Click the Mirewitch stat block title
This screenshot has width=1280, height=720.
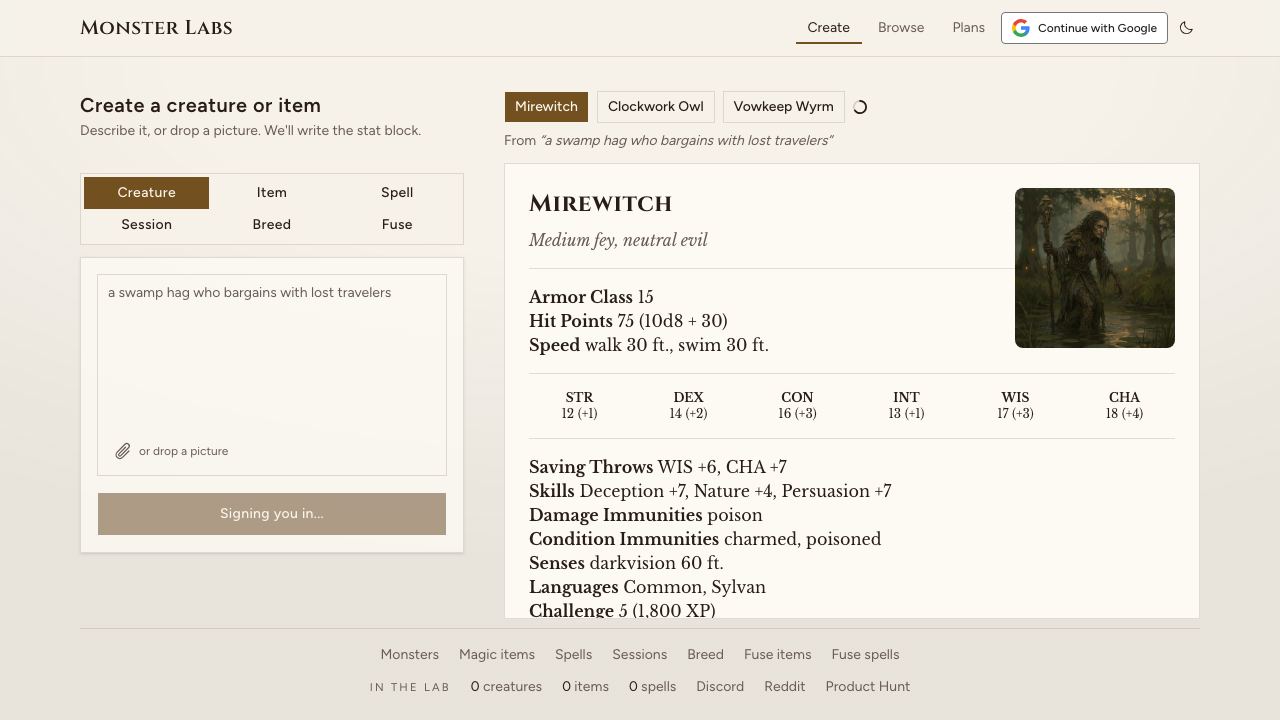(x=600, y=204)
